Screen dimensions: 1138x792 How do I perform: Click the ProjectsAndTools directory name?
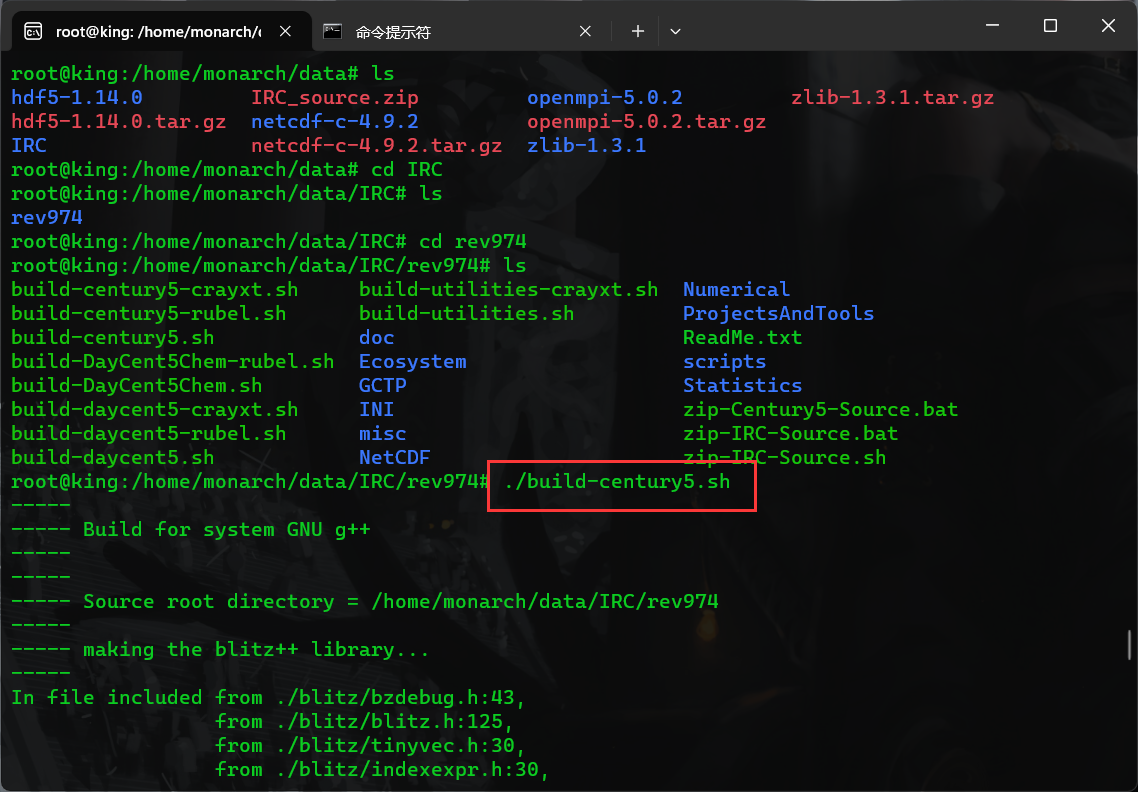tap(778, 313)
